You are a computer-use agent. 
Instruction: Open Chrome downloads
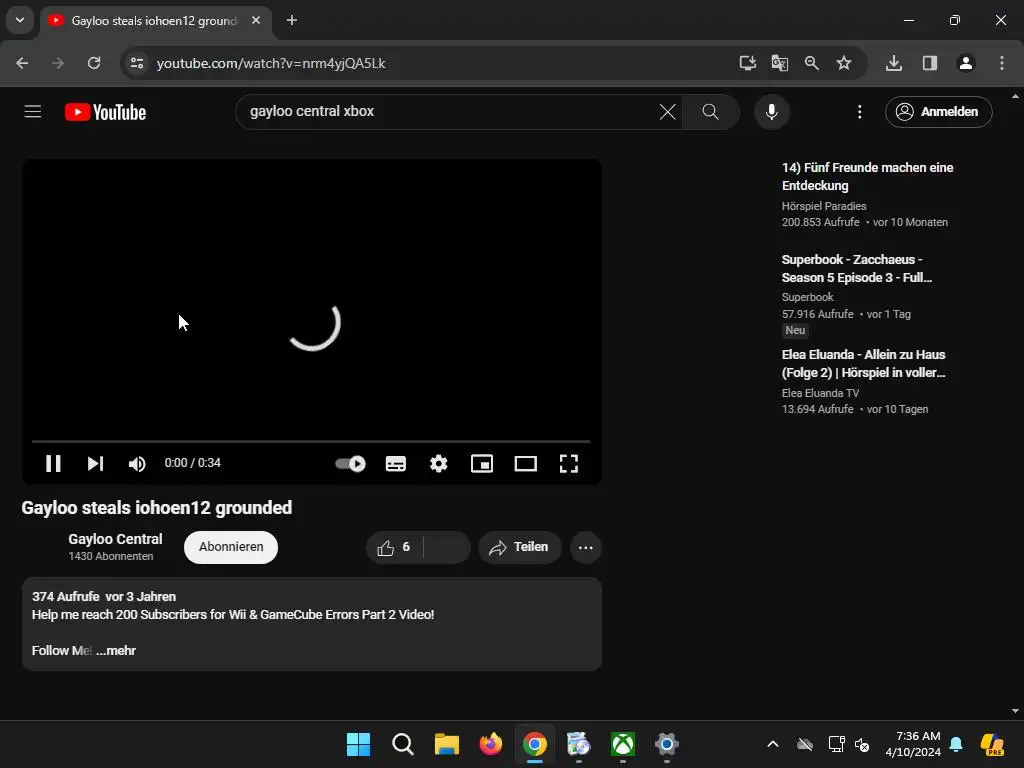pyautogui.click(x=894, y=63)
